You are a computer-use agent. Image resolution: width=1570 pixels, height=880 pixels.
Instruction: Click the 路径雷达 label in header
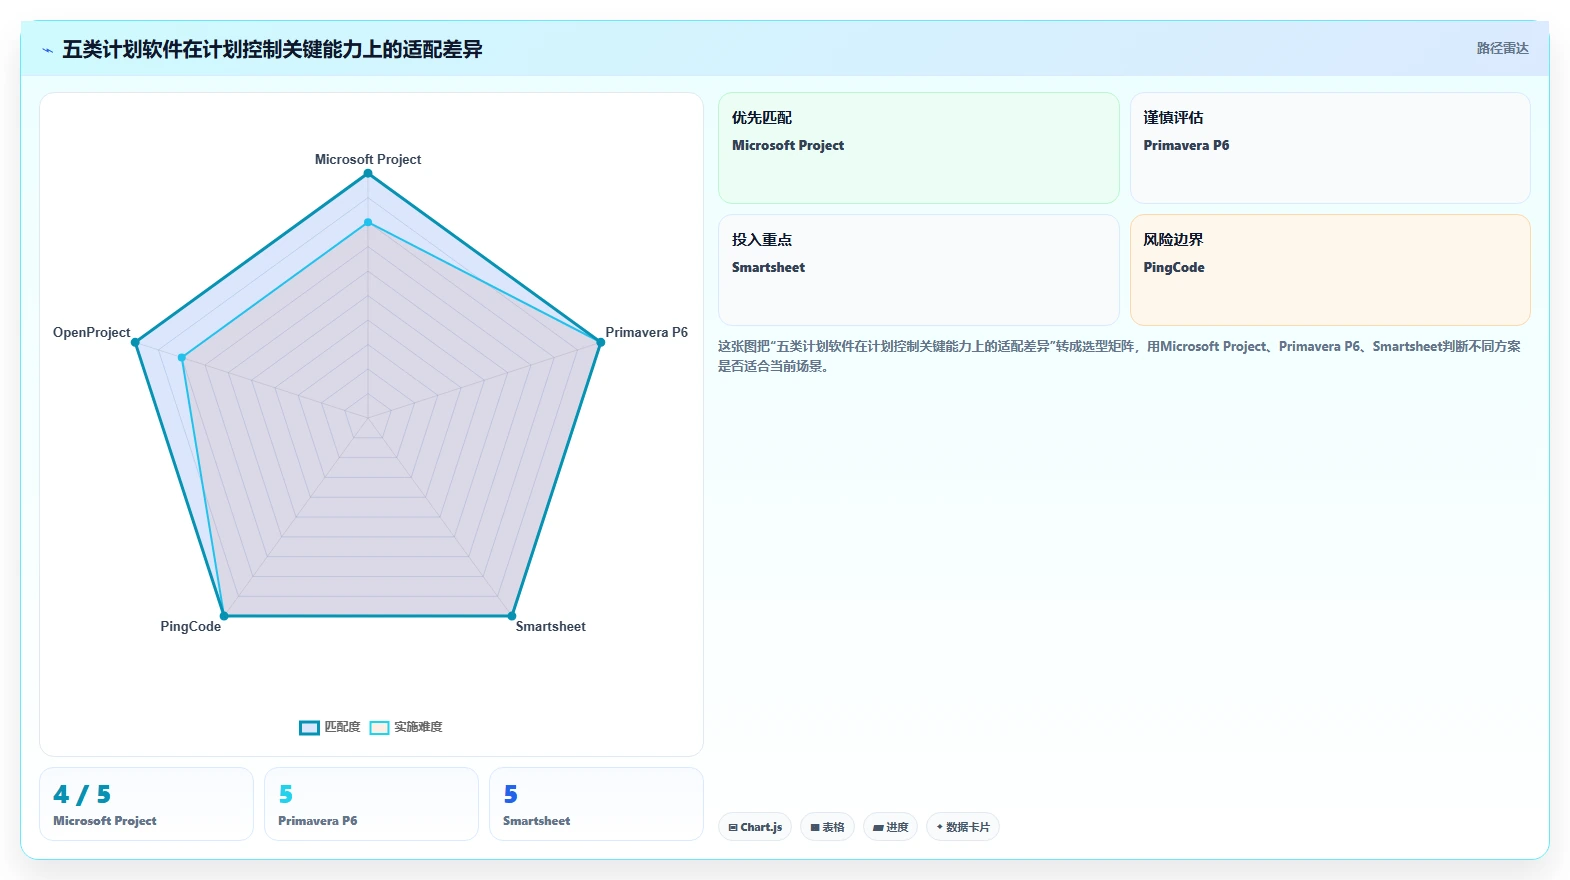[1502, 48]
